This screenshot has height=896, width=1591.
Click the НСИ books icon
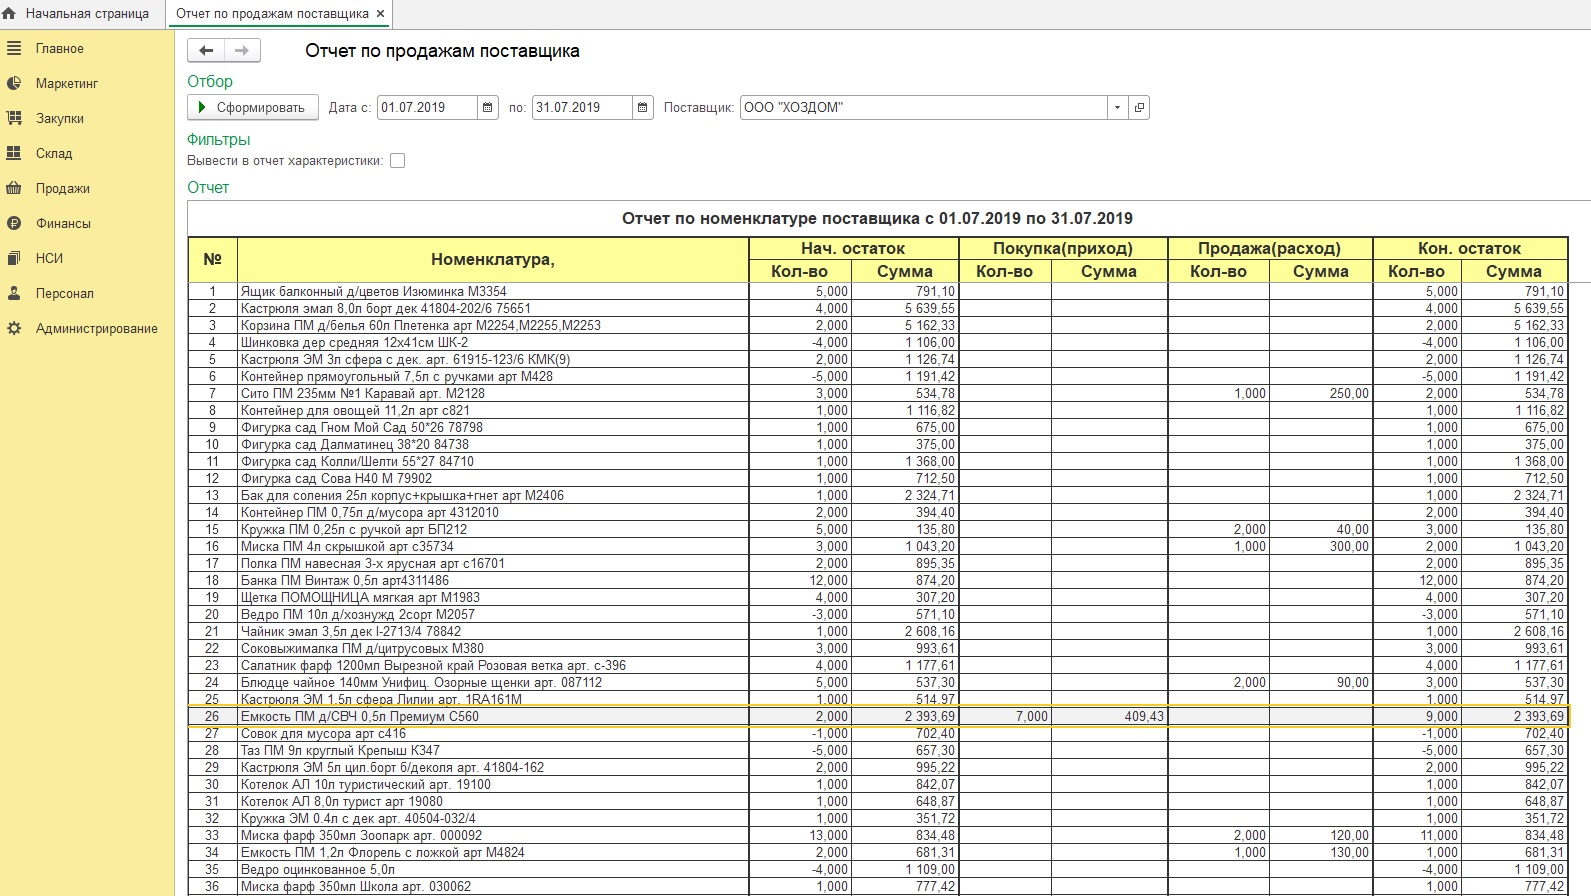click(14, 258)
